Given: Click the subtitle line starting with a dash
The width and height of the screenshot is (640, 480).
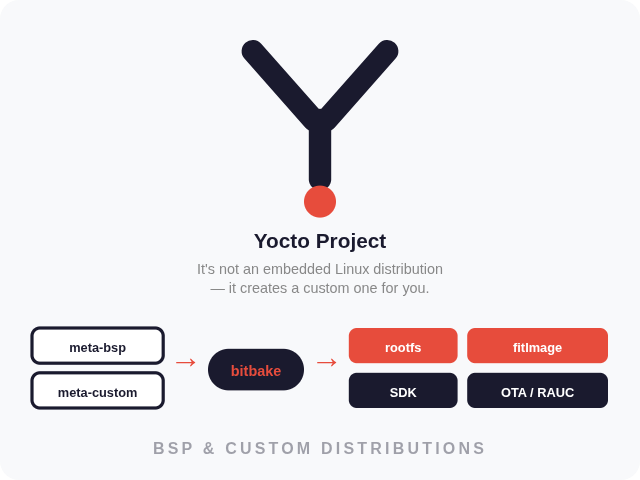Looking at the screenshot, I should [x=320, y=288].
